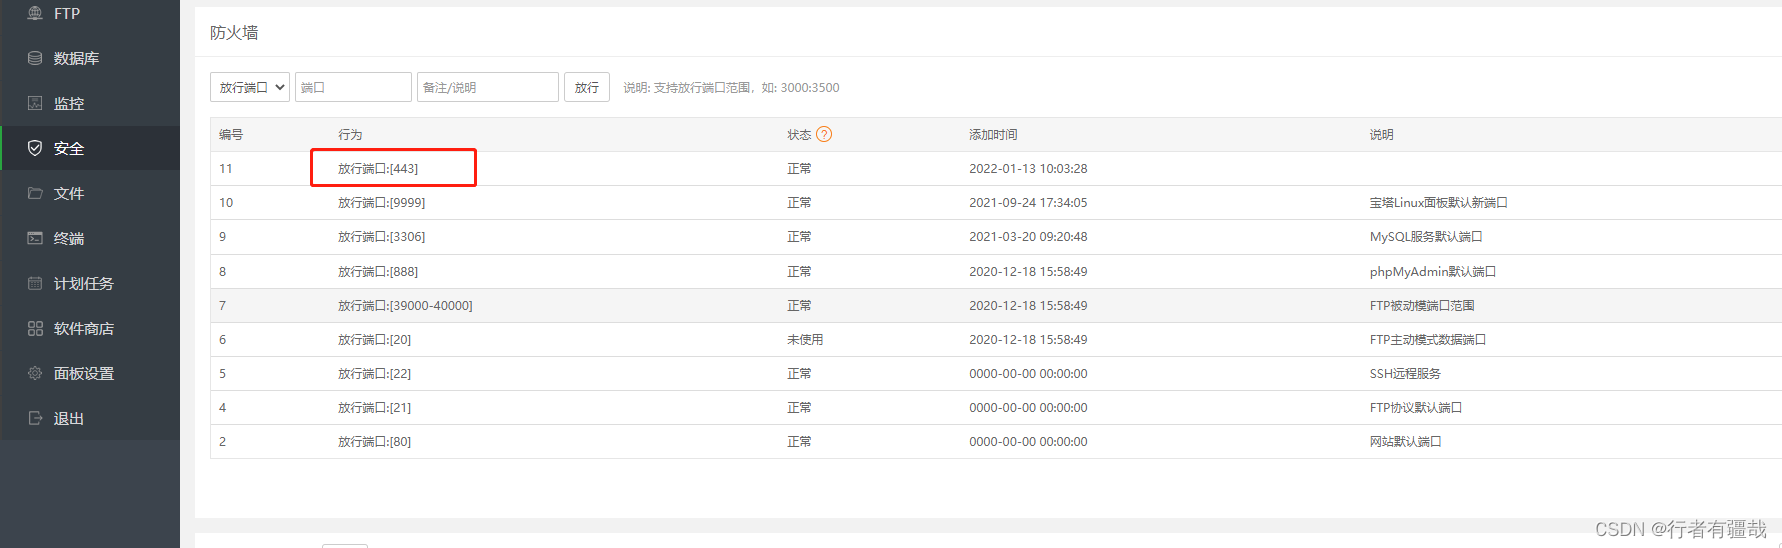Viewport: 1782px width, 548px height.
Task: Click the FTP协议默认端口 description
Action: point(1416,407)
